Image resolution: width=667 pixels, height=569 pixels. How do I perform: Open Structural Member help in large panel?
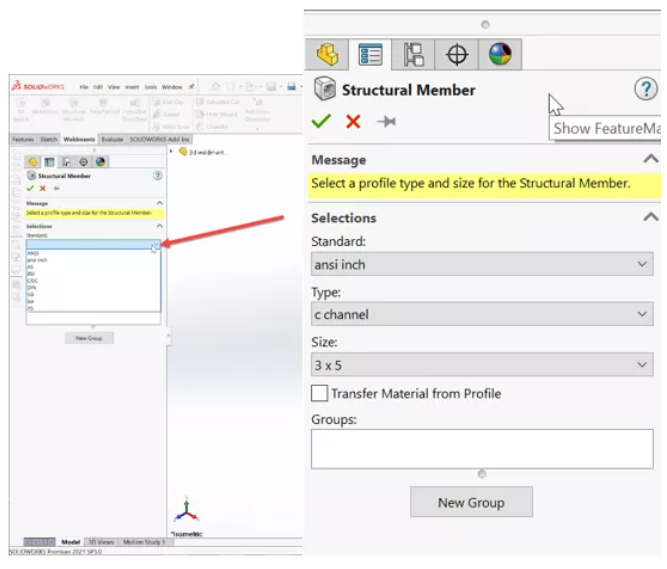[x=646, y=89]
